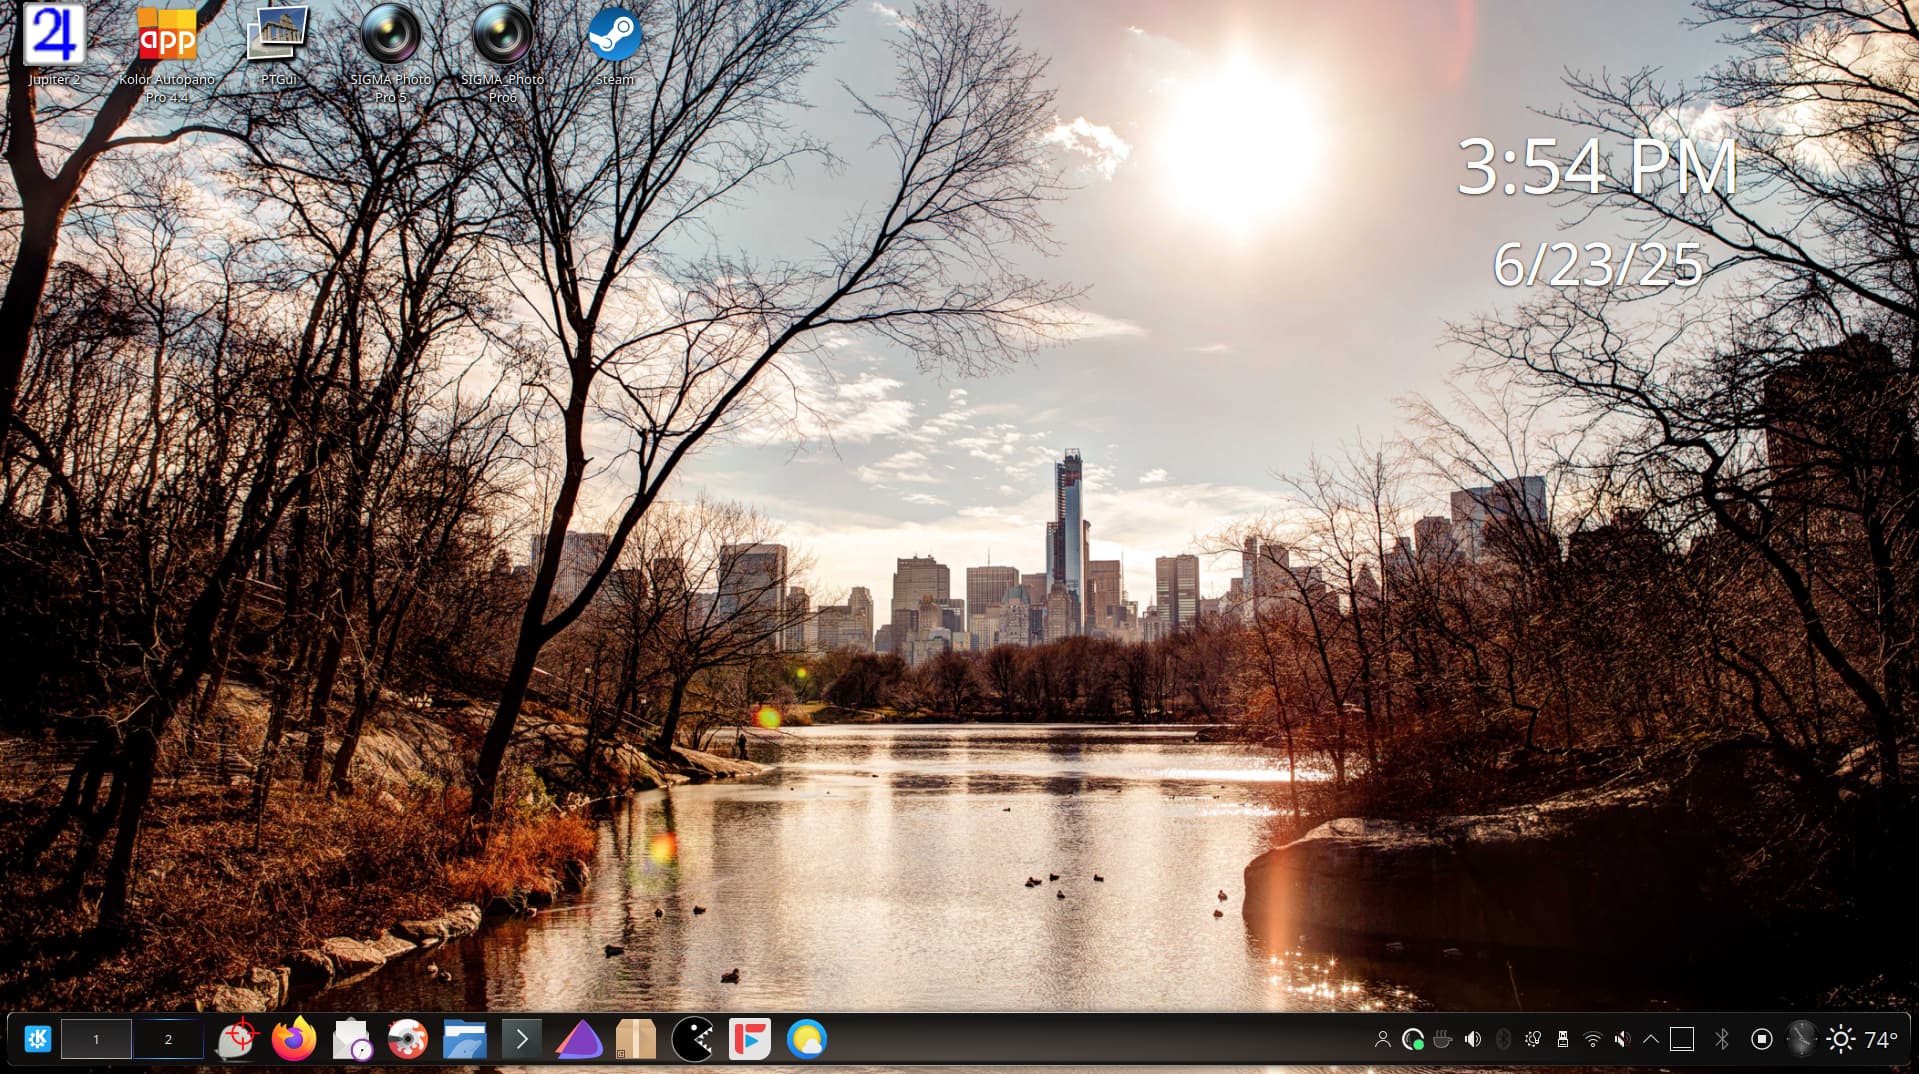
Task: Launch Firefox from the taskbar
Action: (x=294, y=1039)
